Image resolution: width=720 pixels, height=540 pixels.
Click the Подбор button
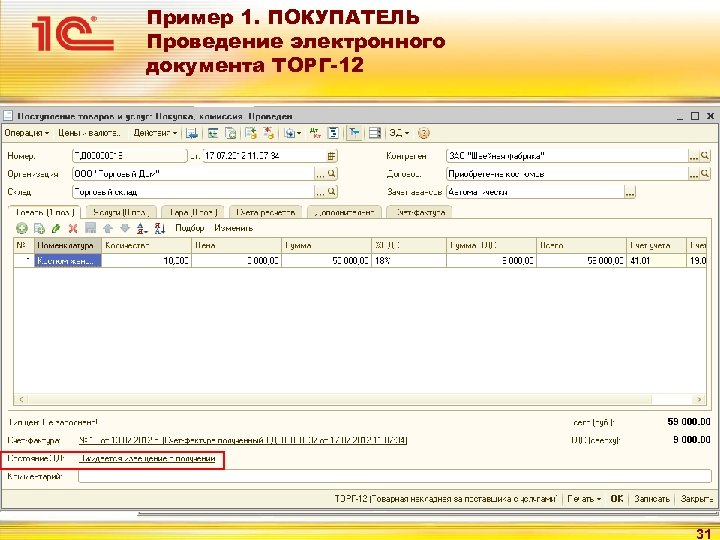click(190, 228)
